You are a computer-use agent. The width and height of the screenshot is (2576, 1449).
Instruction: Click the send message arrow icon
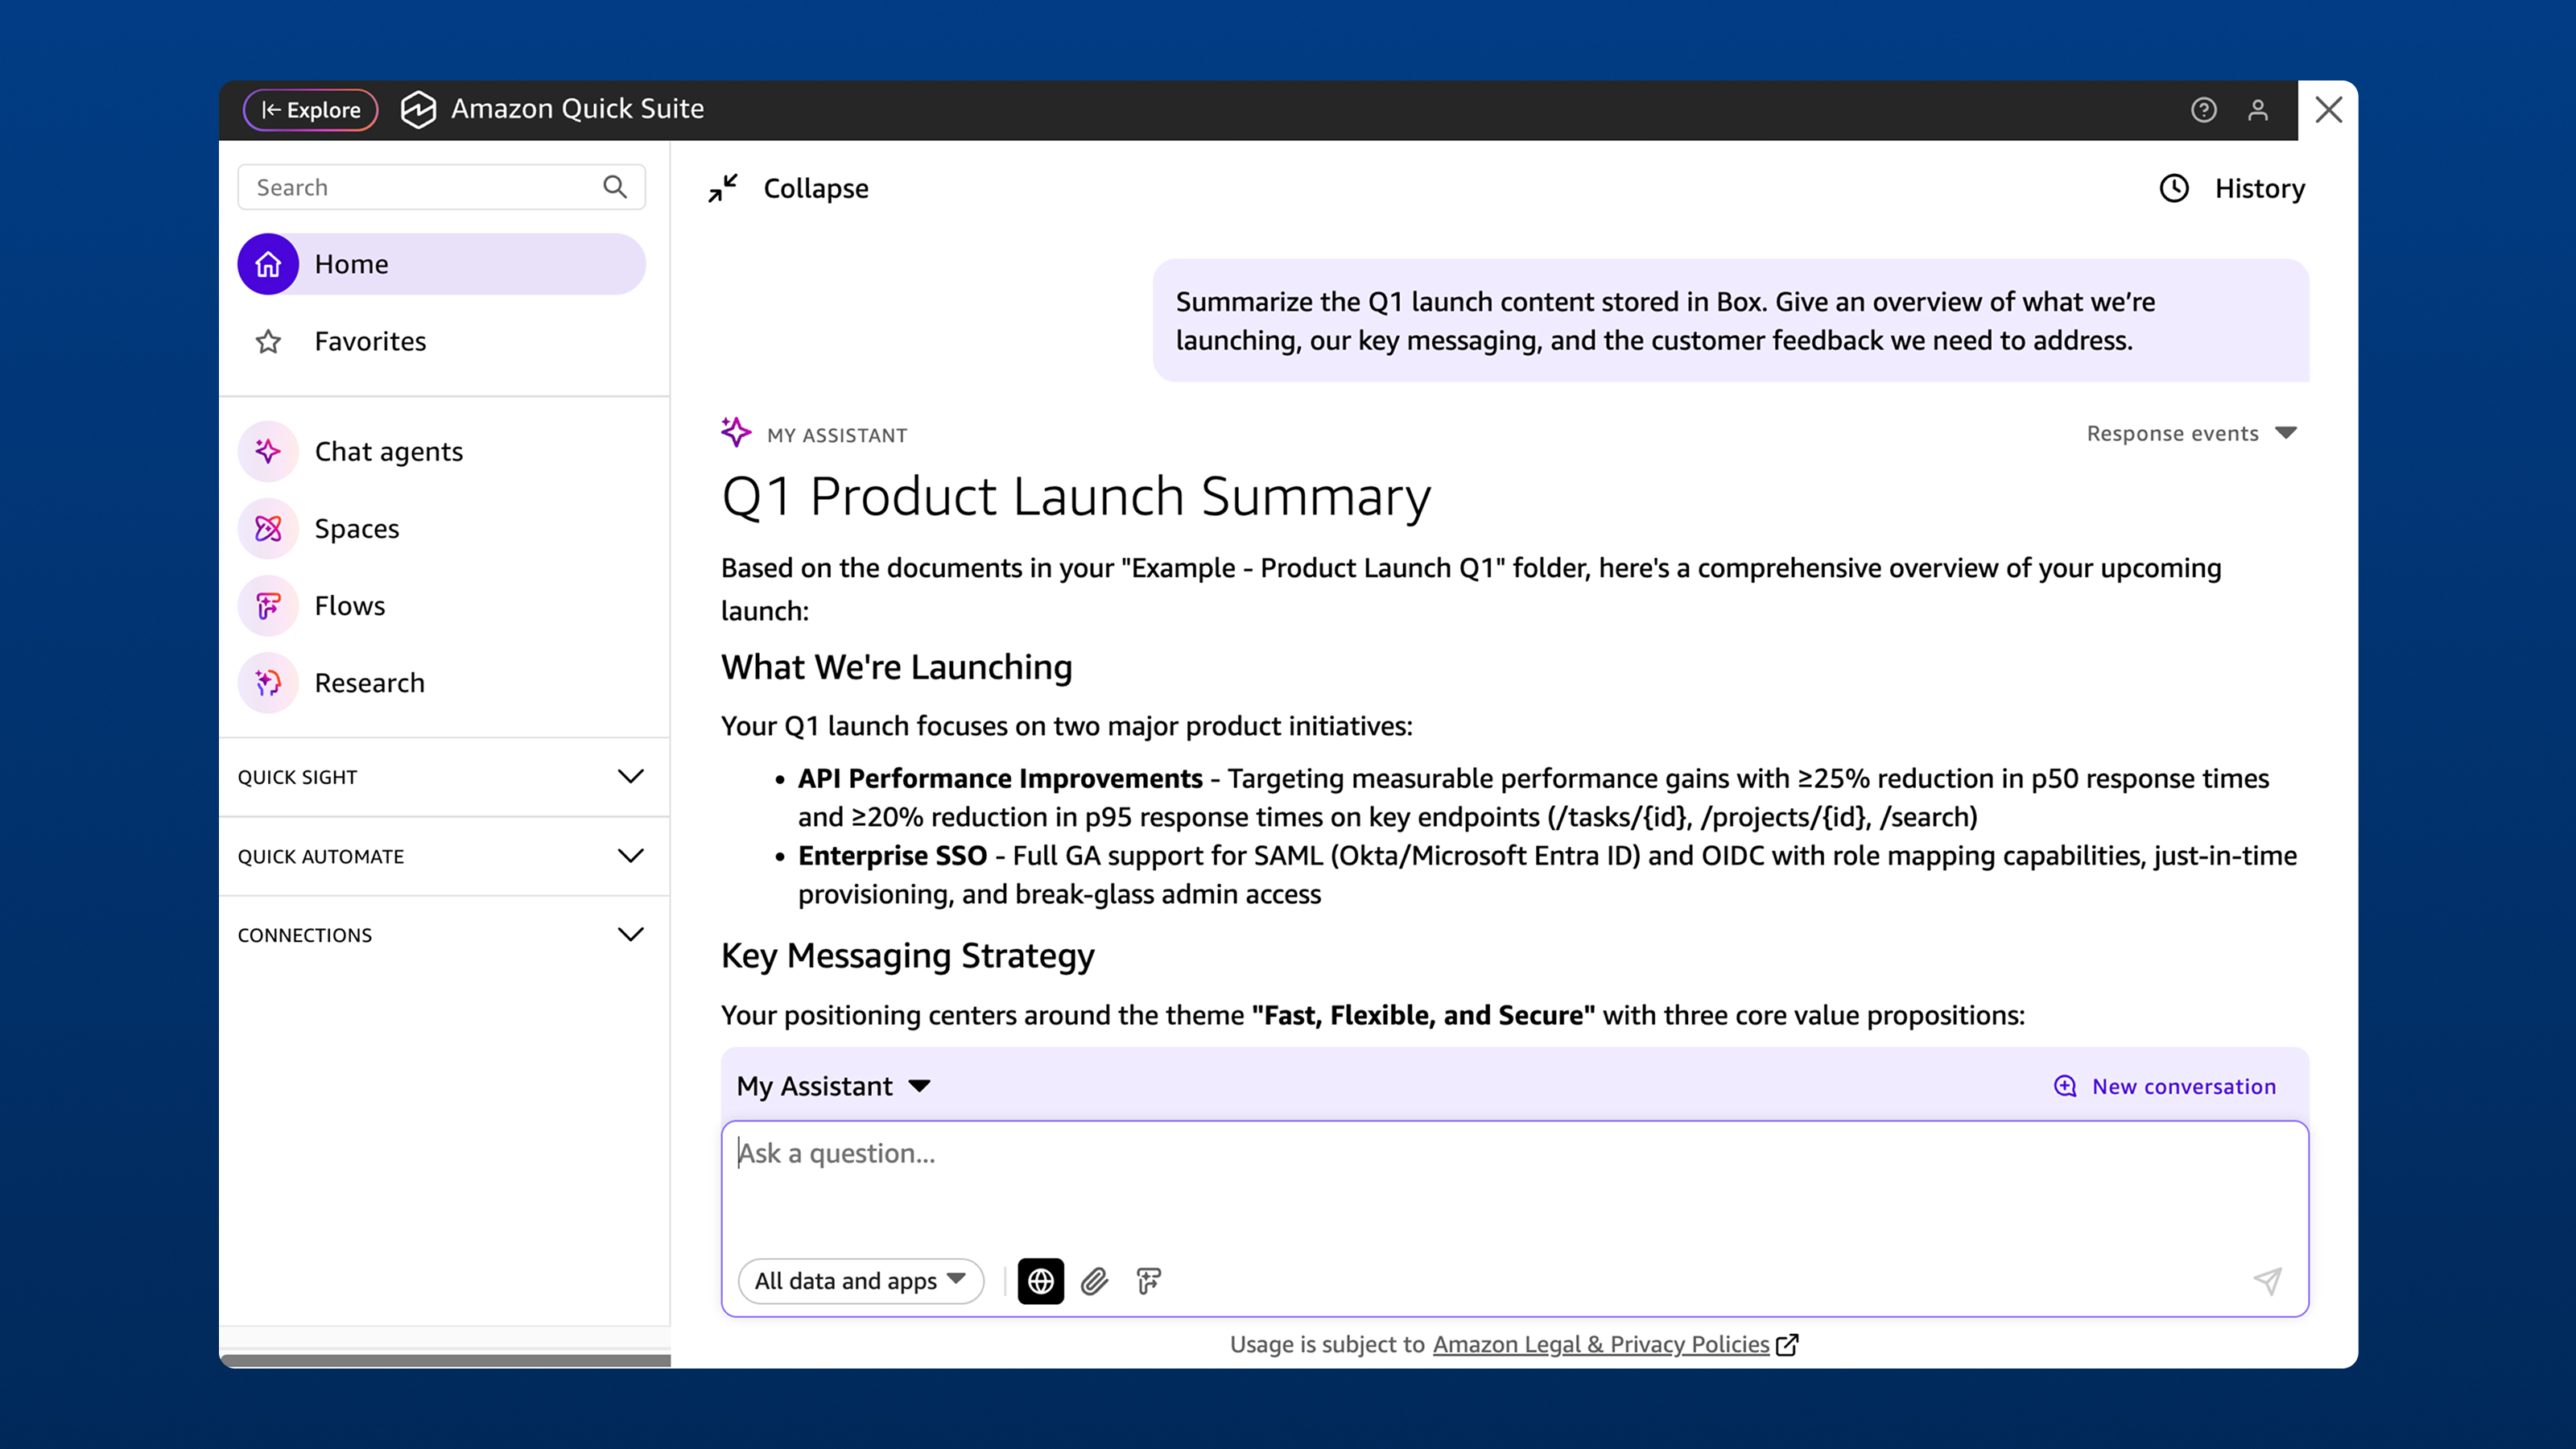pyautogui.click(x=2267, y=1281)
